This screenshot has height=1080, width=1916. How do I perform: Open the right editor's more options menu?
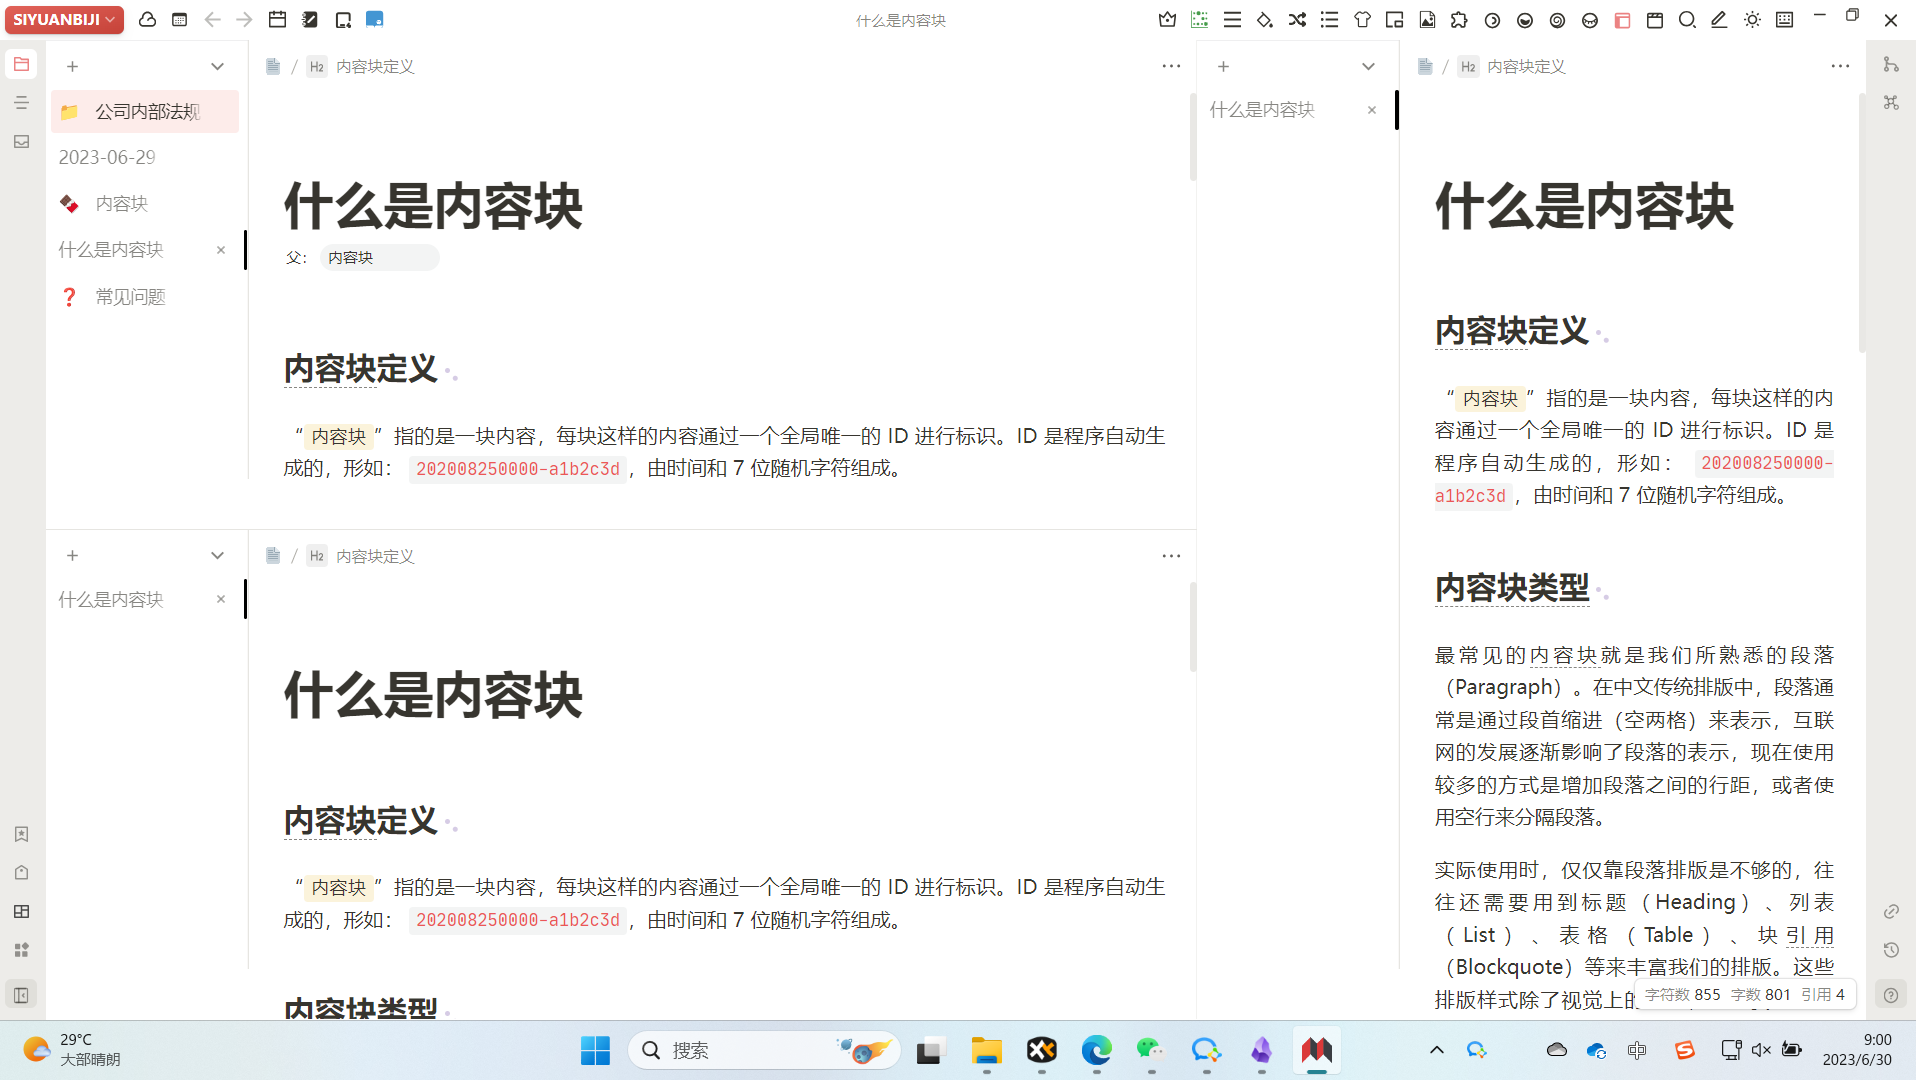pyautogui.click(x=1840, y=66)
